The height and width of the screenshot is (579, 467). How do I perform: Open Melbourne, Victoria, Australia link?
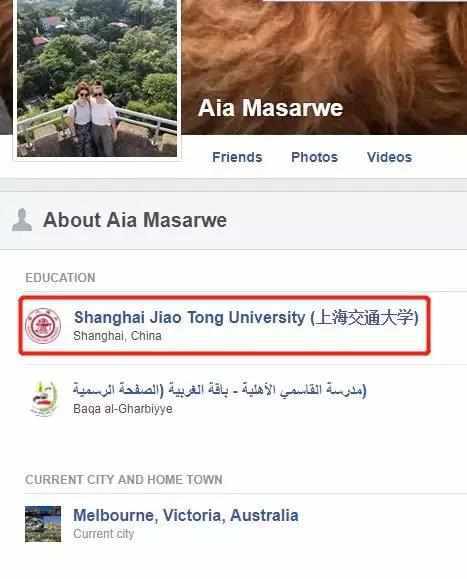coord(186,515)
